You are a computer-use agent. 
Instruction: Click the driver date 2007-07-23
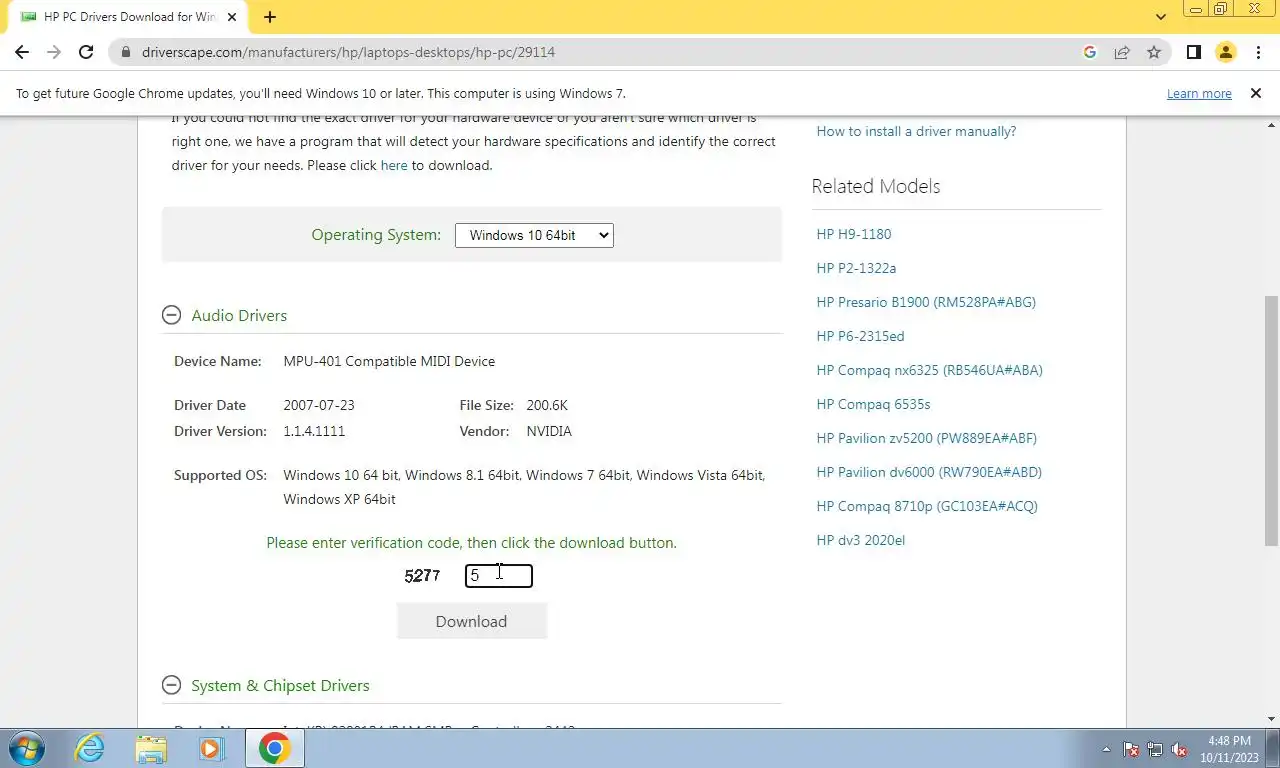pos(319,405)
